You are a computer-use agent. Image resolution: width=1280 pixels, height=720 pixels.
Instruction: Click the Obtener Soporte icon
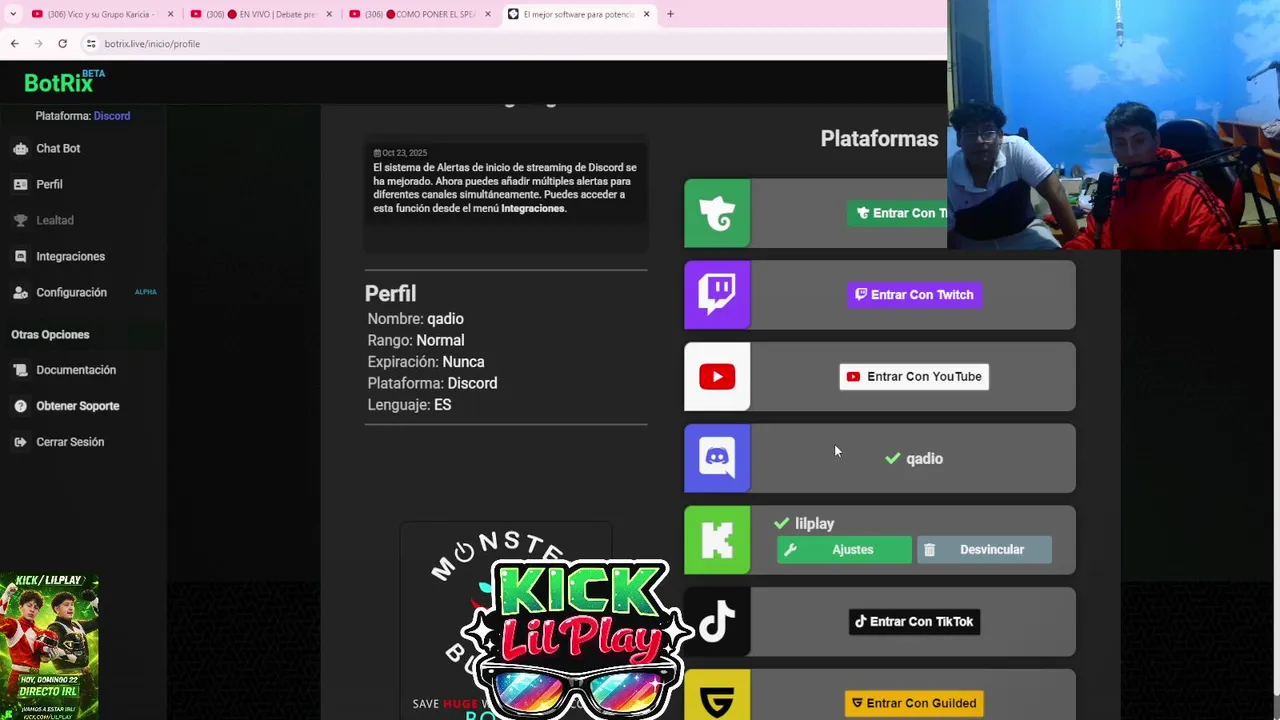pos(20,406)
